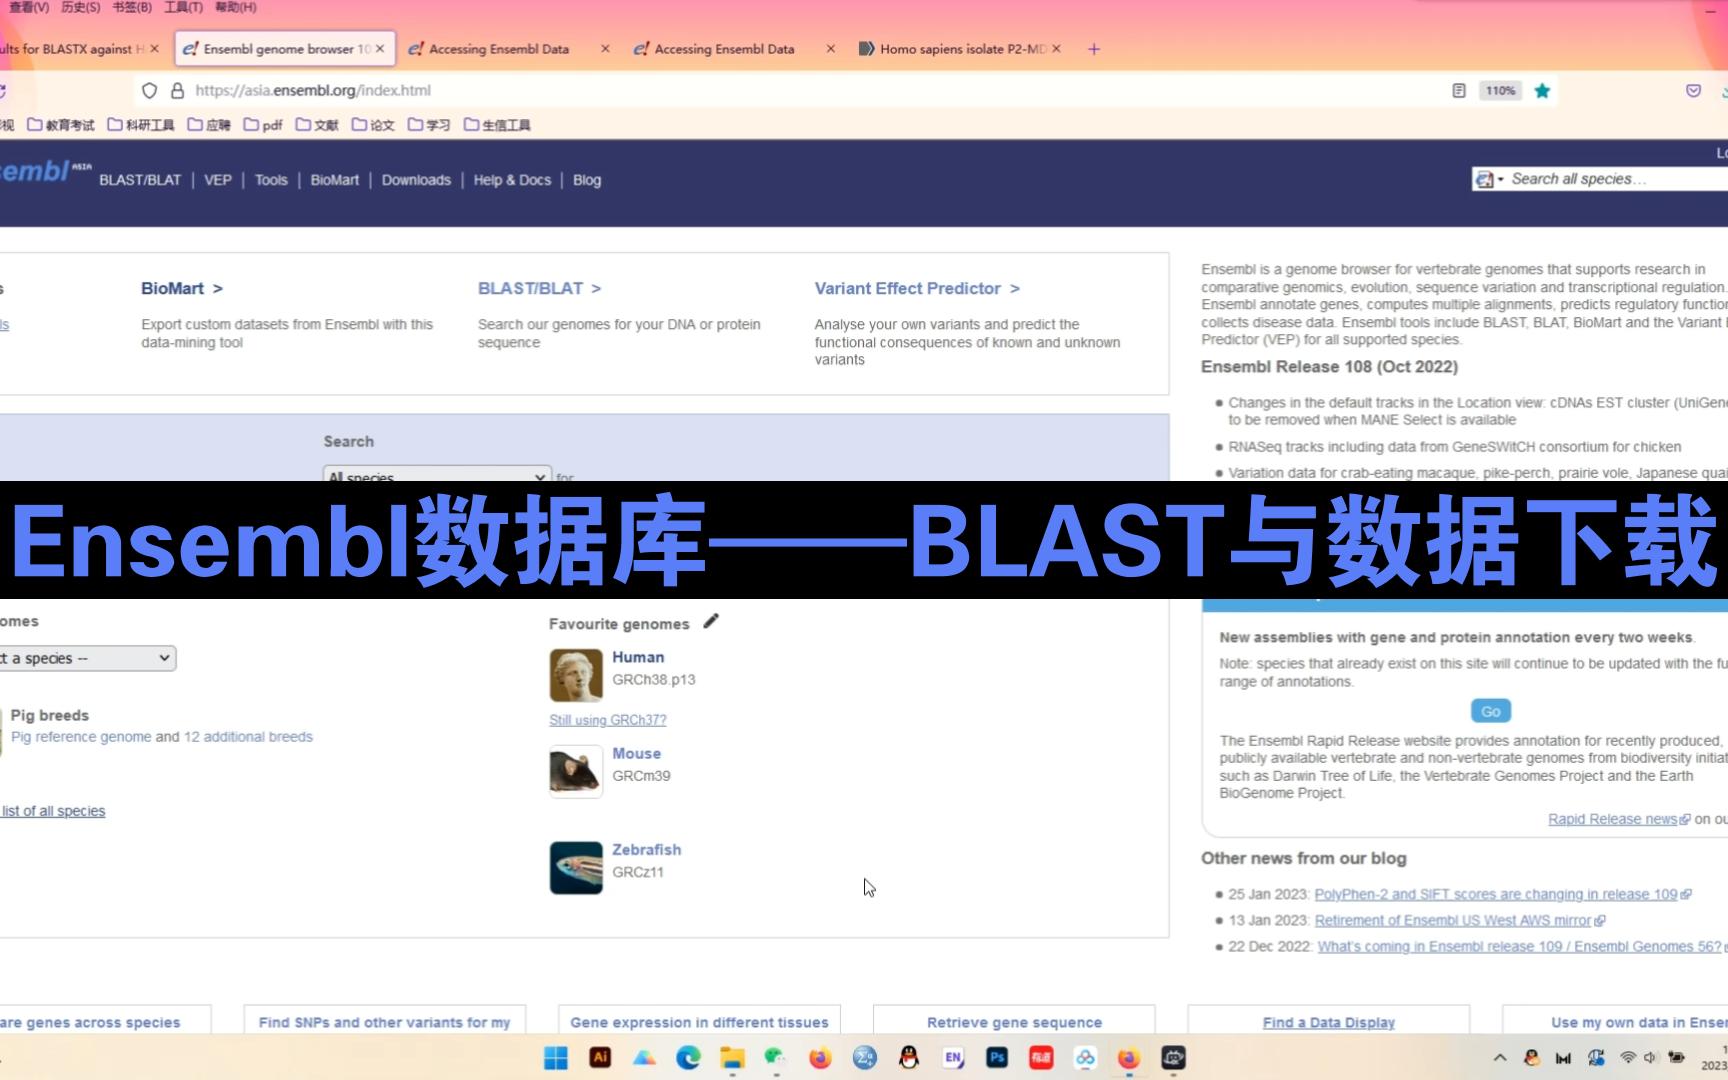Open the BioMart > heading link
Image resolution: width=1728 pixels, height=1080 pixels.
coord(182,288)
